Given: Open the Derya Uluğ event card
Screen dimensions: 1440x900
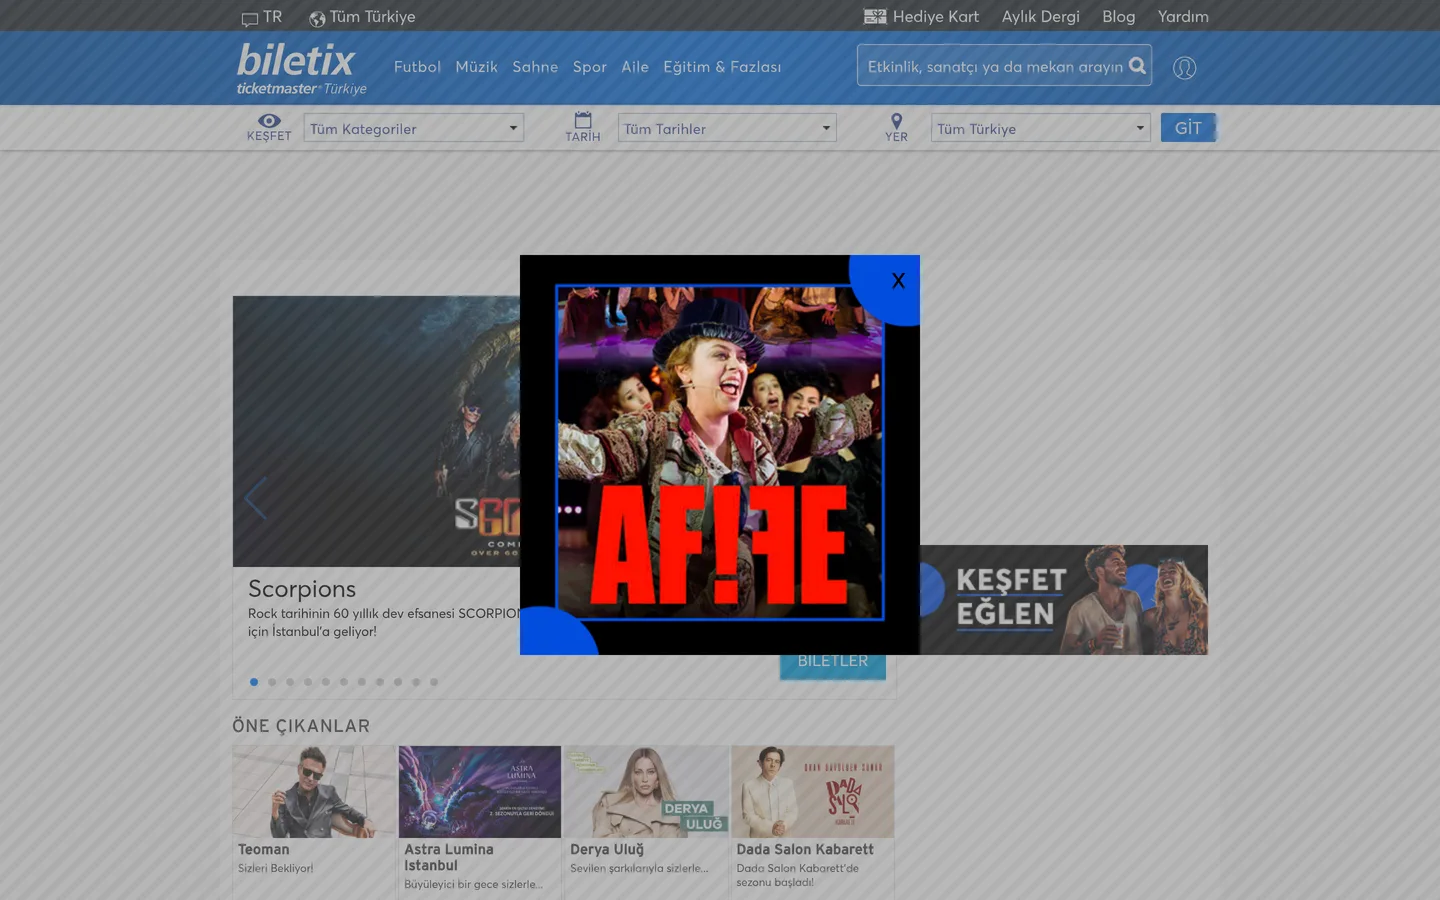Looking at the screenshot, I should tap(646, 822).
